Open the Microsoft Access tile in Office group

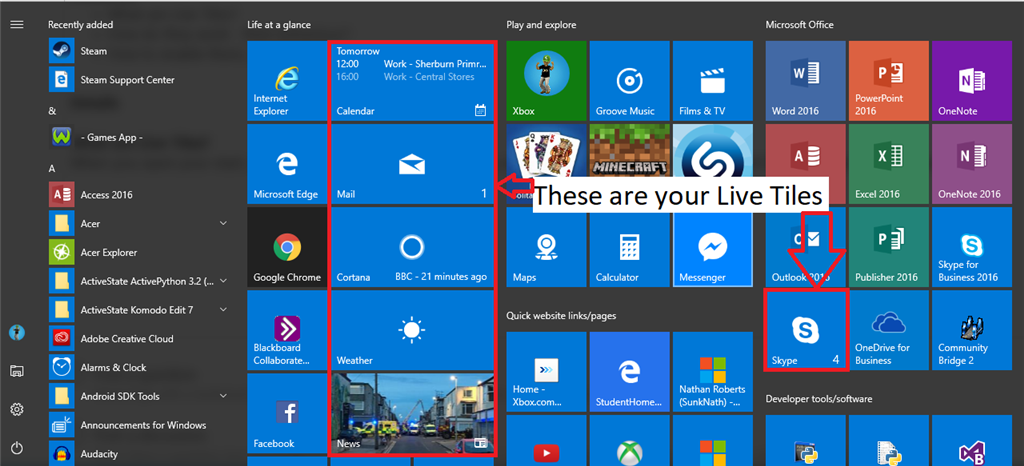point(805,150)
